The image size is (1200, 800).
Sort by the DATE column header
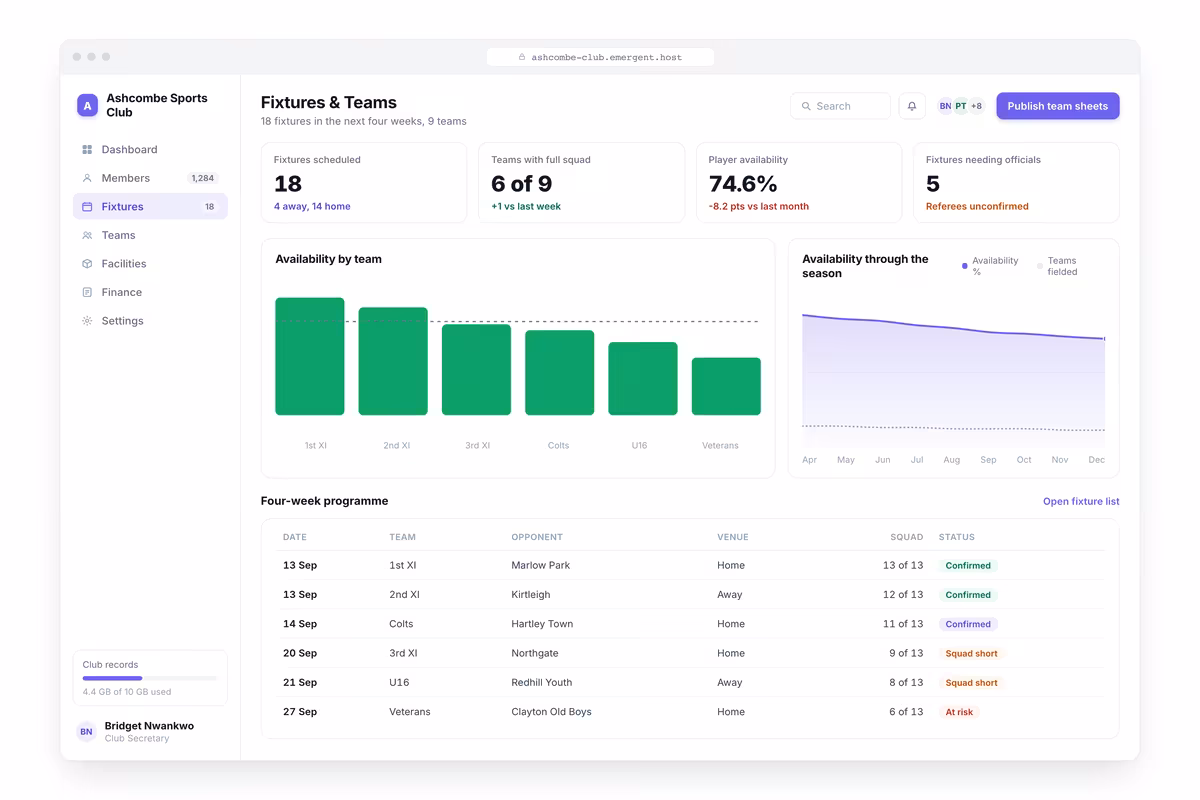(x=295, y=537)
